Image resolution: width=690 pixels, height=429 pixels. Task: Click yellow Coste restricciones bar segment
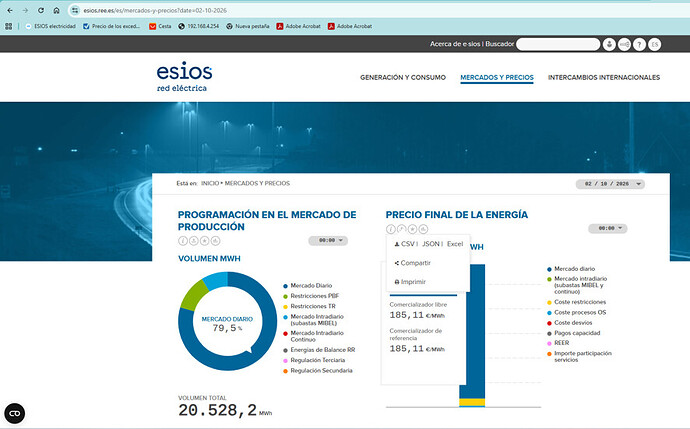click(472, 402)
